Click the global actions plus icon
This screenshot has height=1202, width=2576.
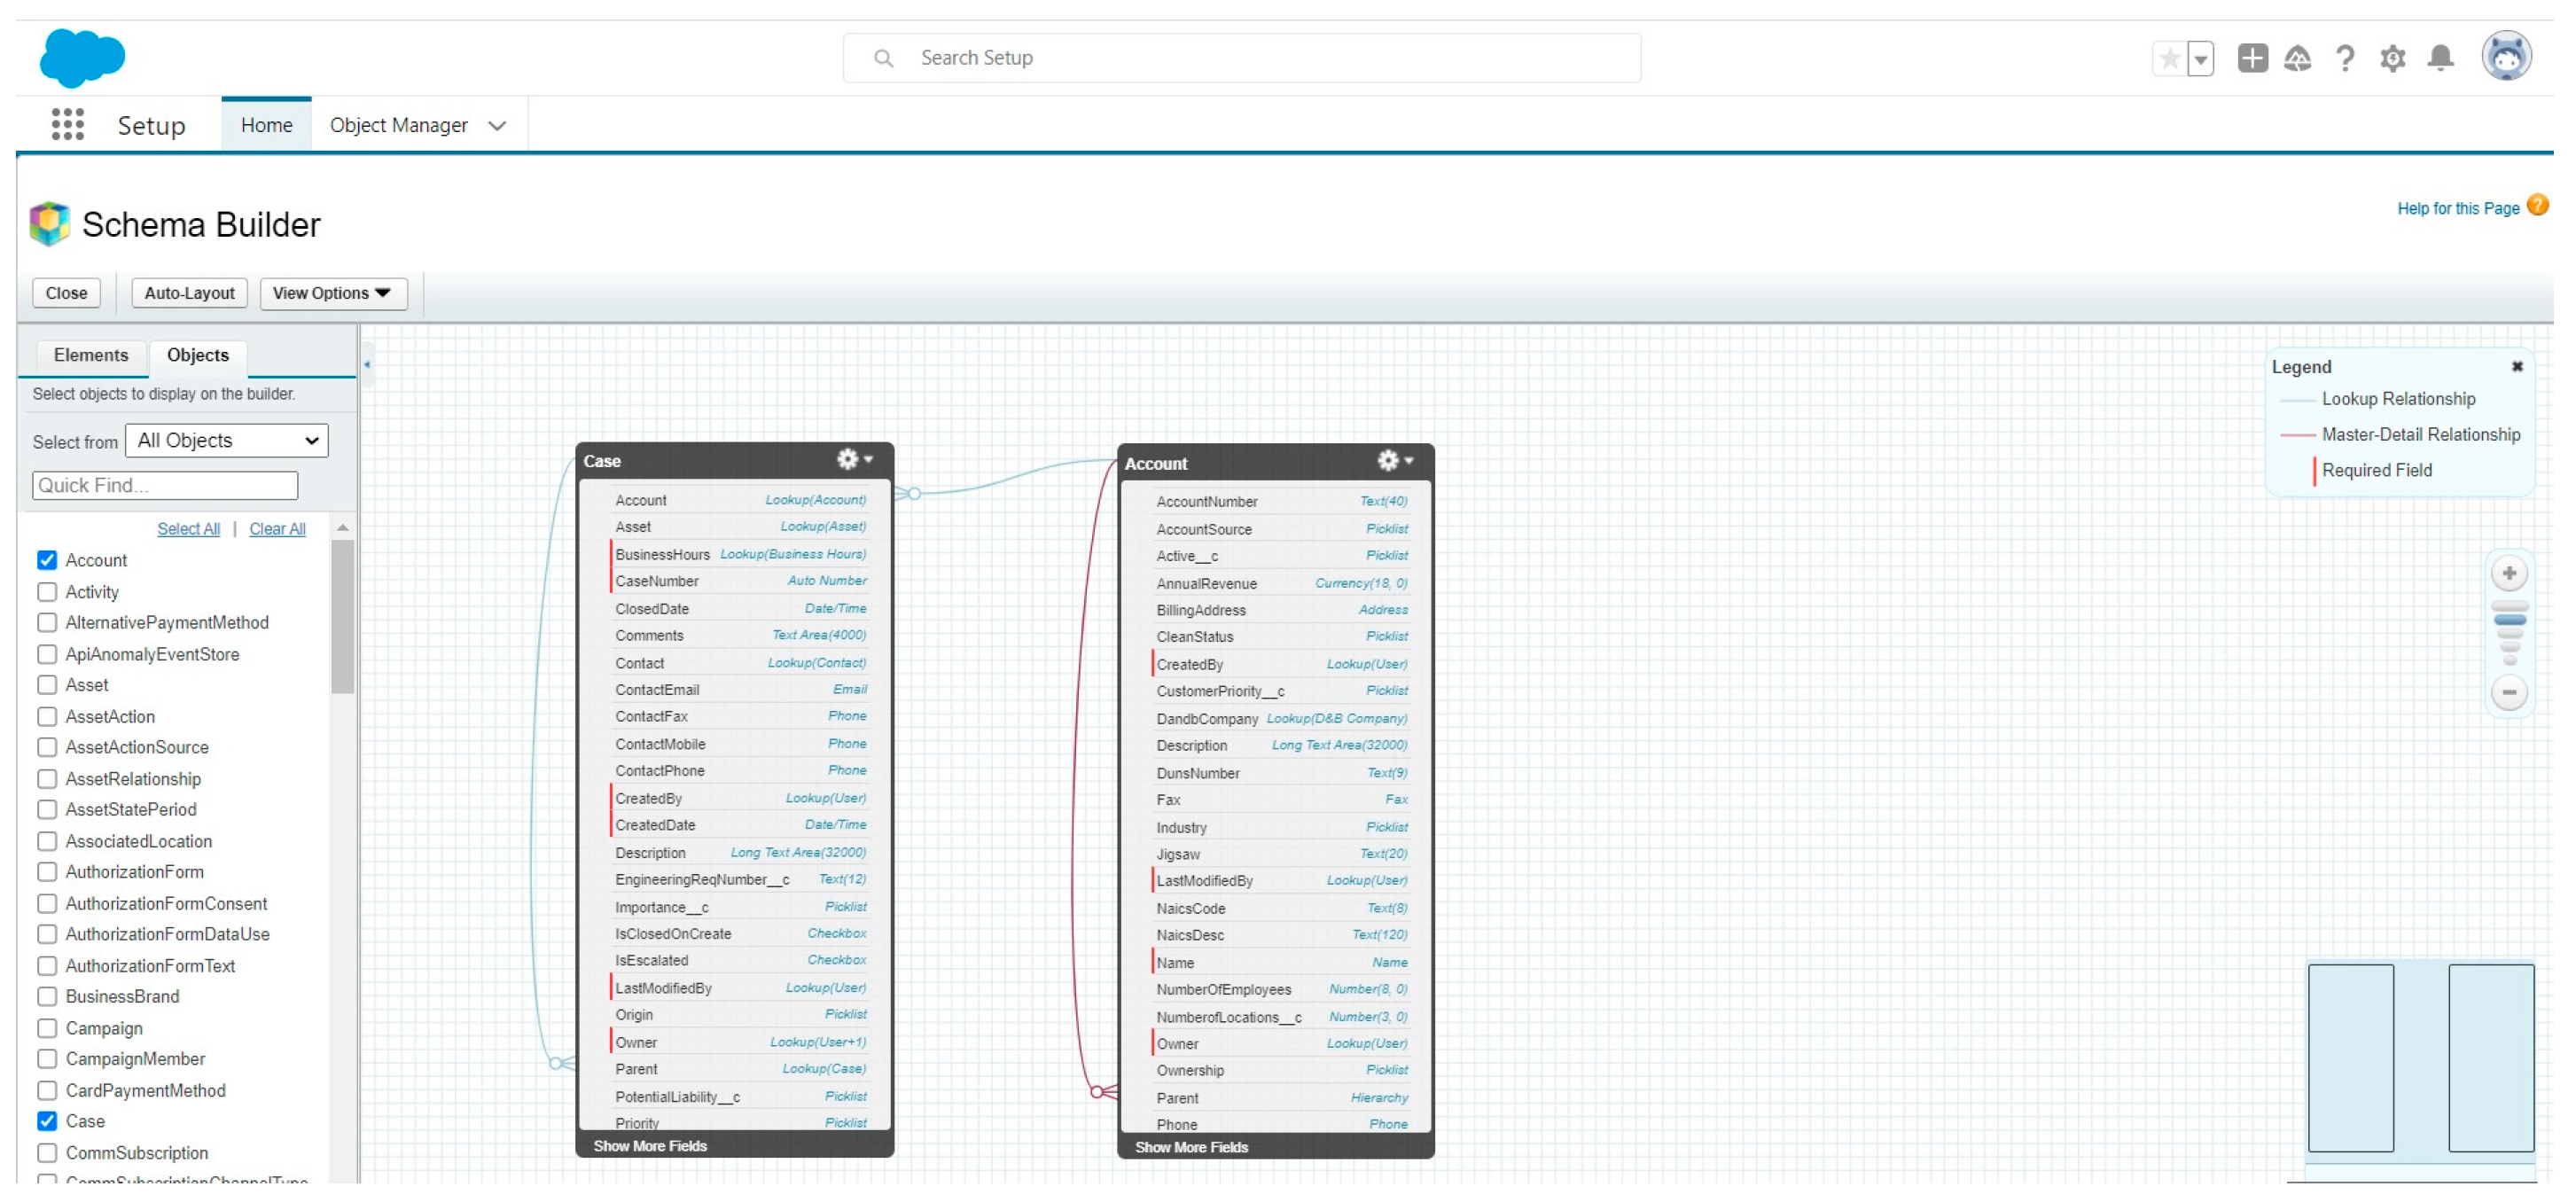(2252, 58)
